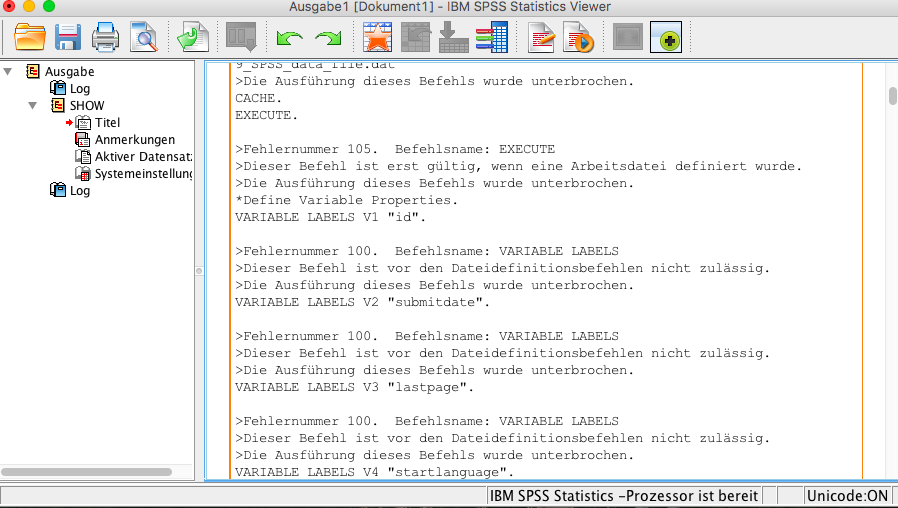Screen dimensions: 898x508
Task: Click the Print icon in the toolbar
Action: 105,38
